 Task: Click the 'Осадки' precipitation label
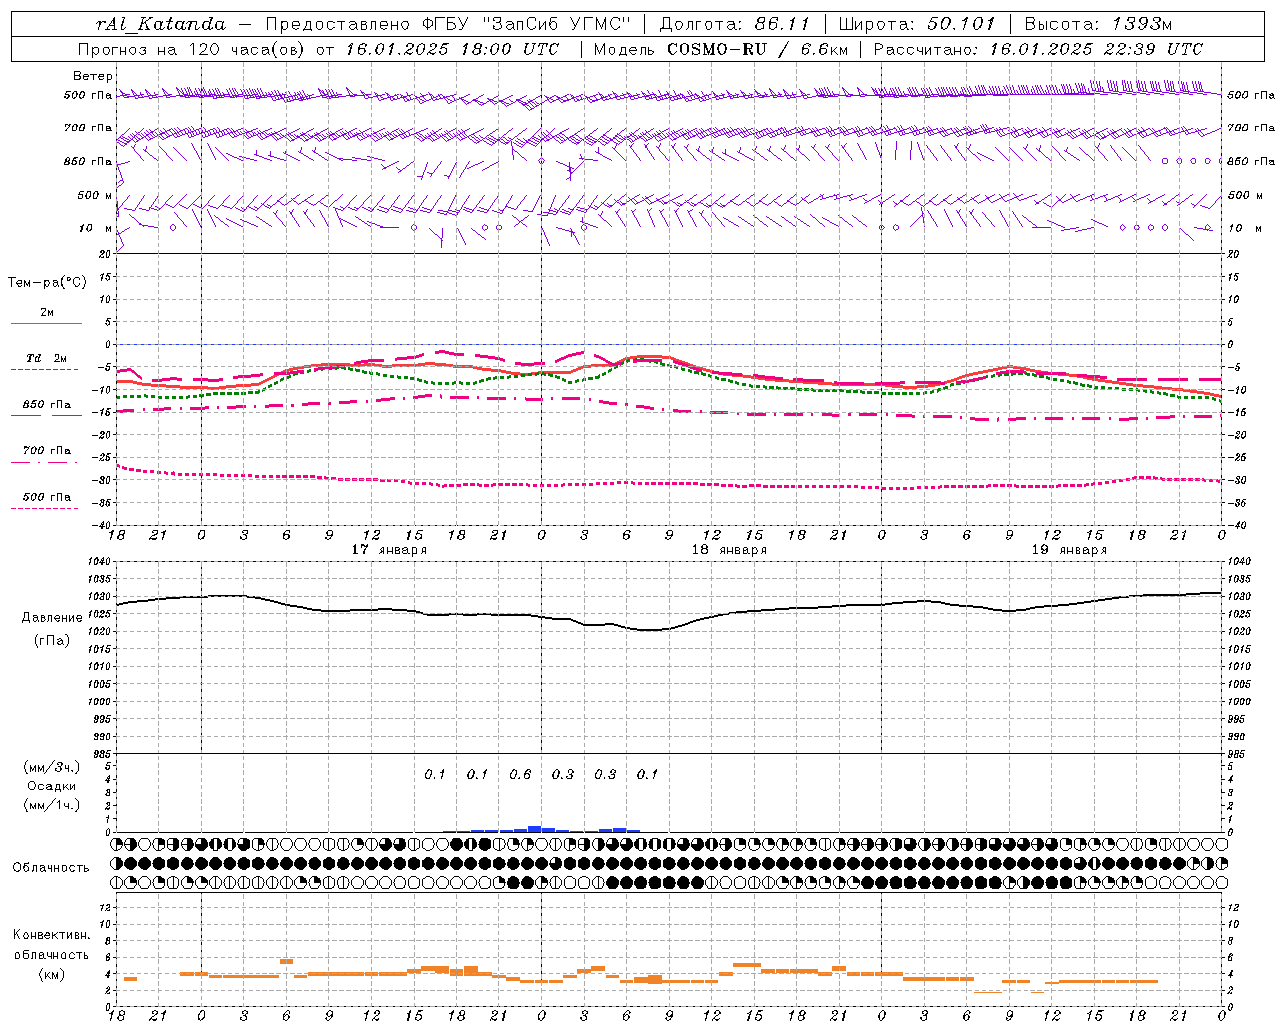(x=52, y=786)
